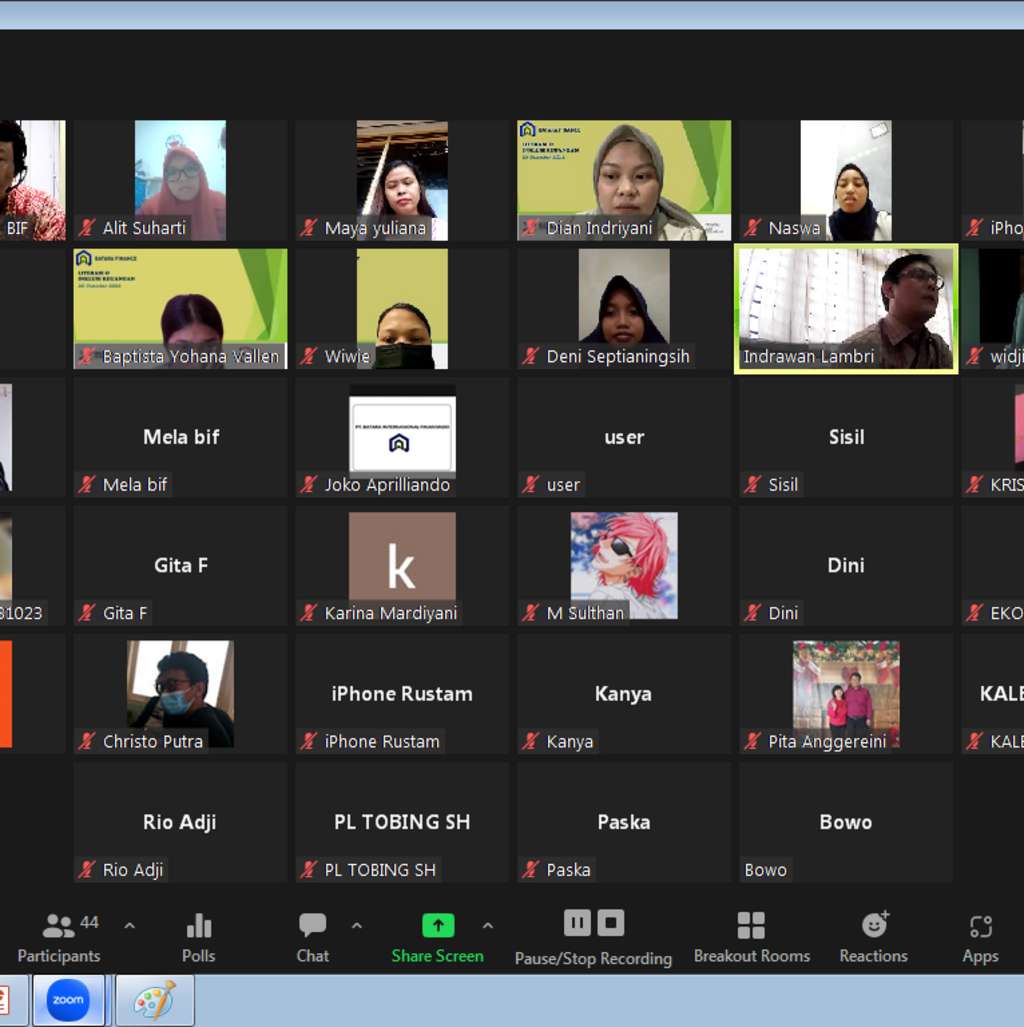Click muted mic icon beside Alit Suharti
Image resolution: width=1024 pixels, height=1027 pixels.
tap(88, 228)
